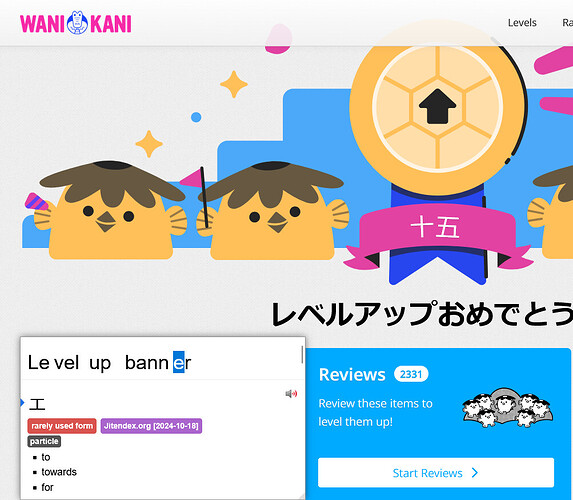Click the WaniKani logo
Viewport: 573px width, 500px height.
tap(76, 23)
